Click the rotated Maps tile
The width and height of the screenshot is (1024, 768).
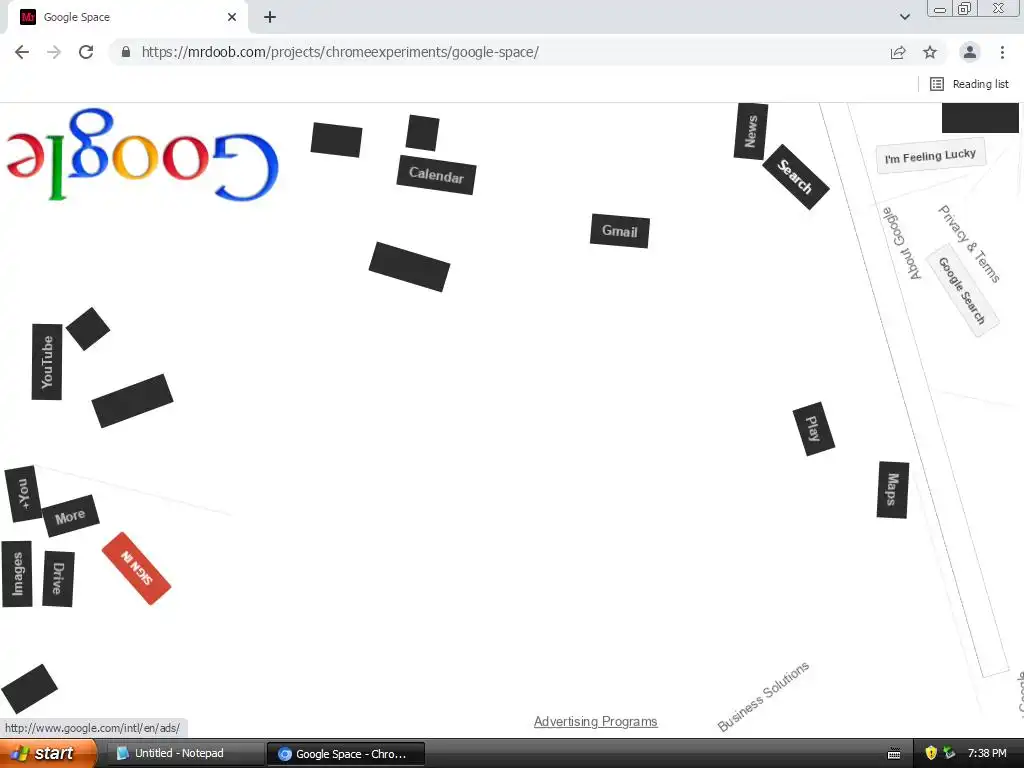pos(893,490)
